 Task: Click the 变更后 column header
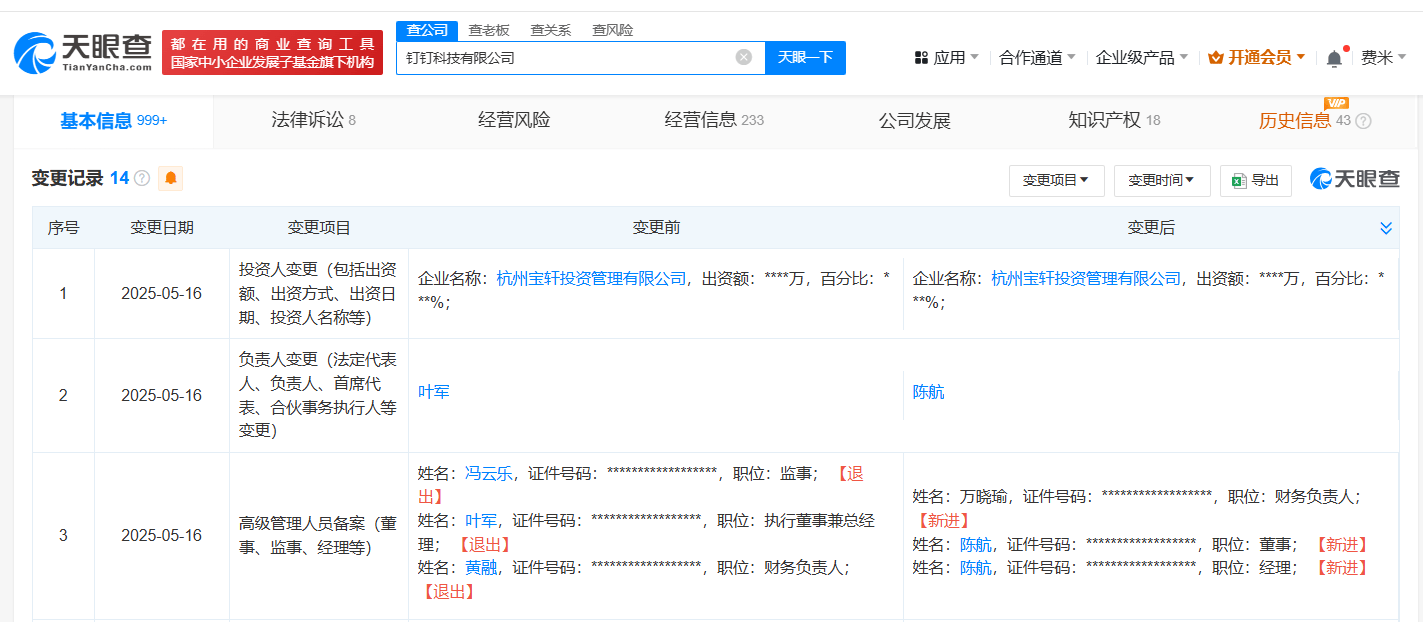pyautogui.click(x=1151, y=228)
